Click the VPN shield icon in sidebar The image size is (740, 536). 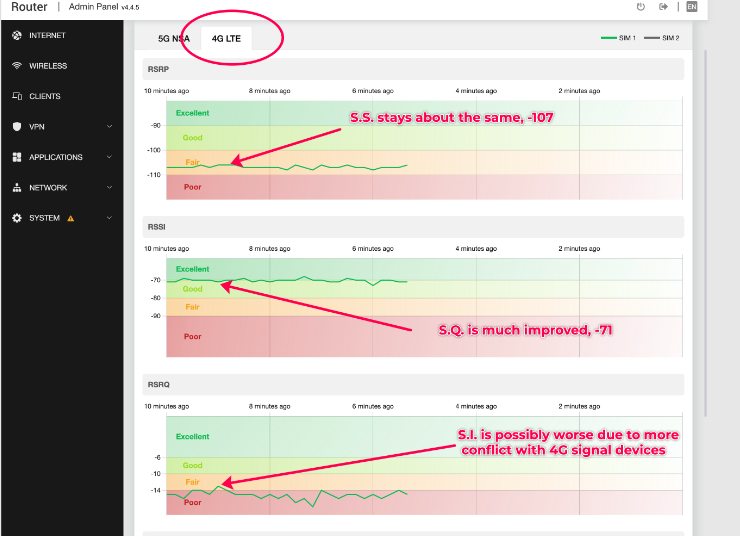pyautogui.click(x=17, y=126)
